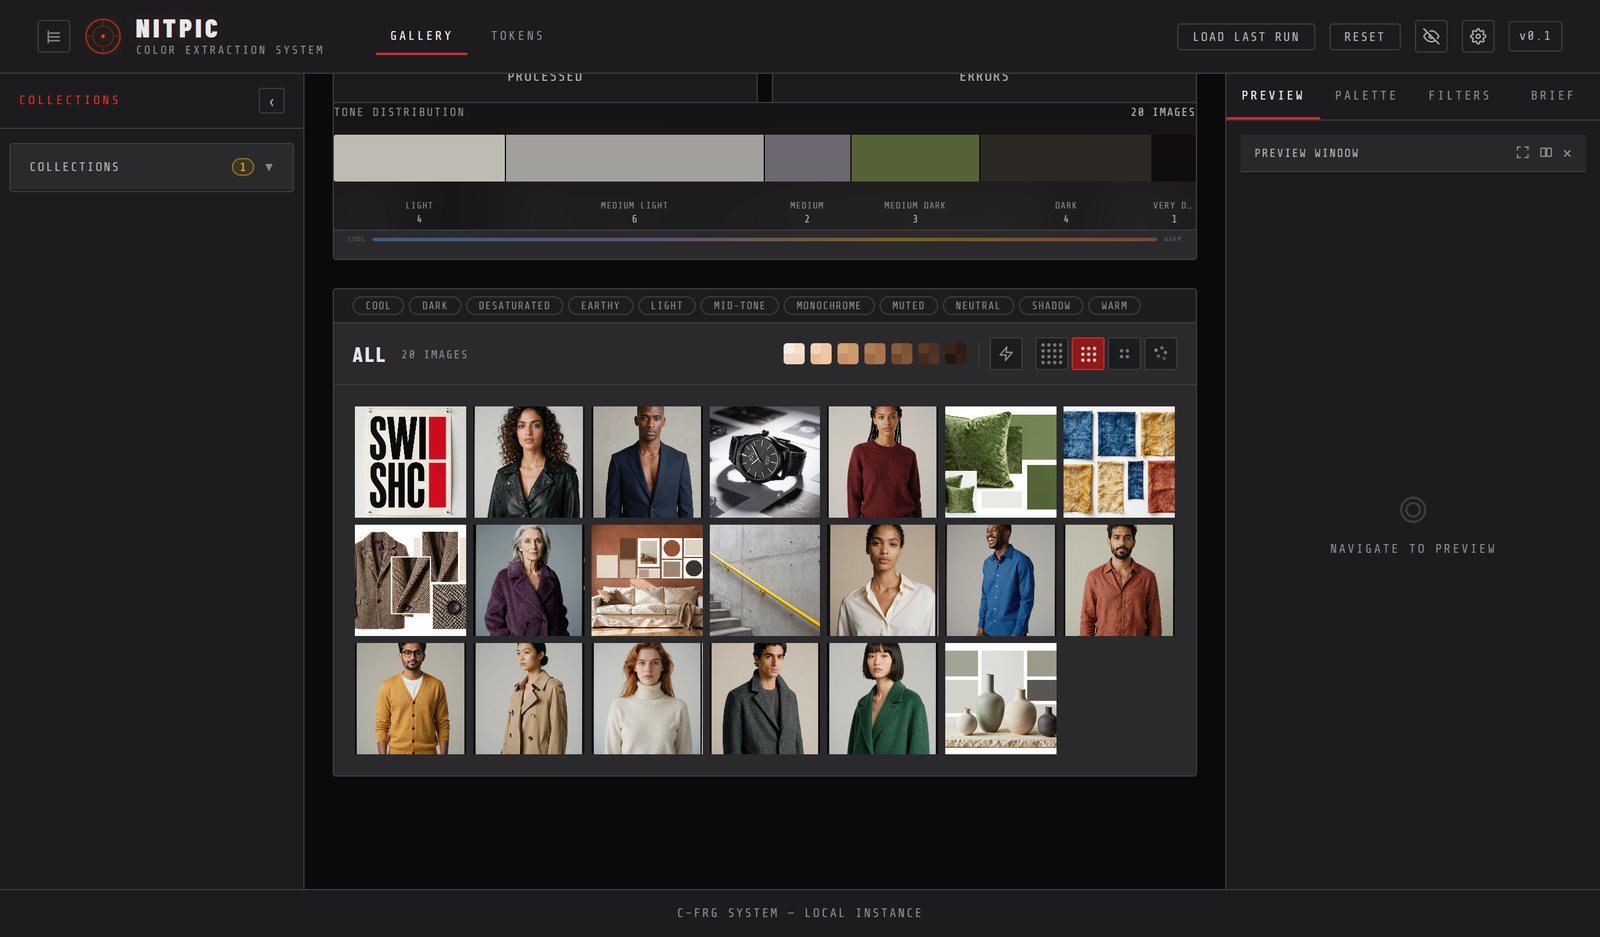Screen dimensions: 1600x937
Task: Expand the Collections dropdown
Action: coord(152,167)
